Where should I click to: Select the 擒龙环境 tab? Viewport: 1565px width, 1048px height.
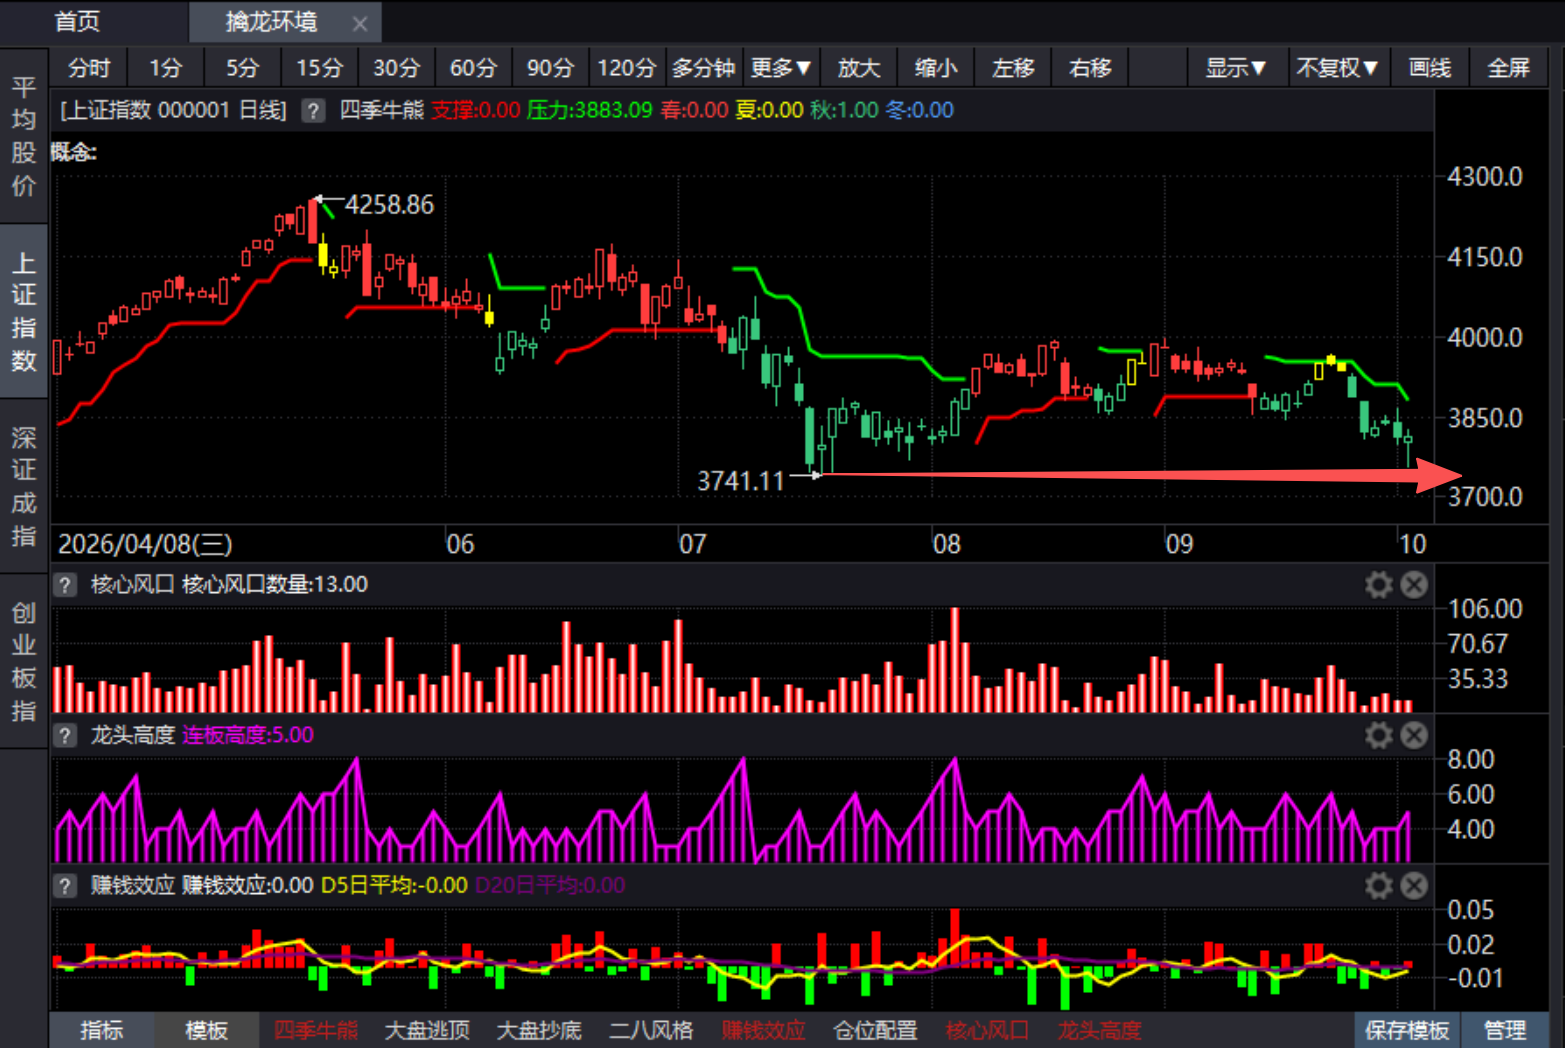click(271, 22)
